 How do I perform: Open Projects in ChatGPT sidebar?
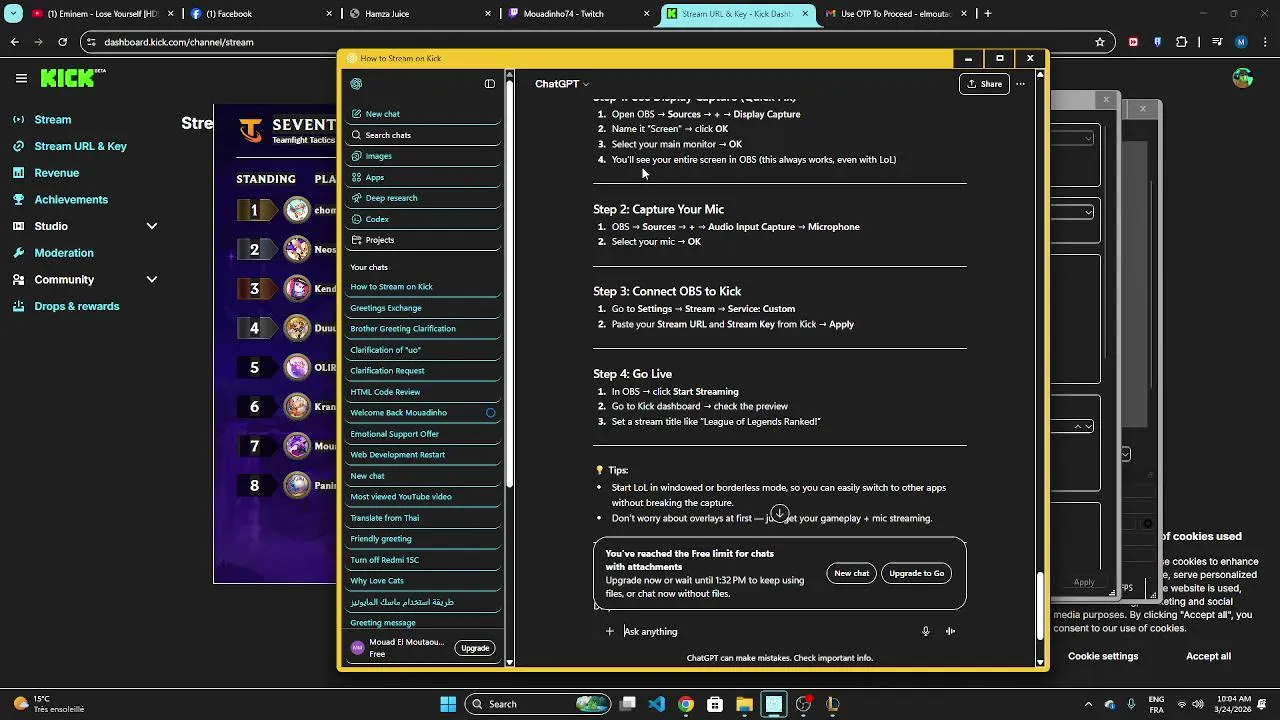pos(424,240)
